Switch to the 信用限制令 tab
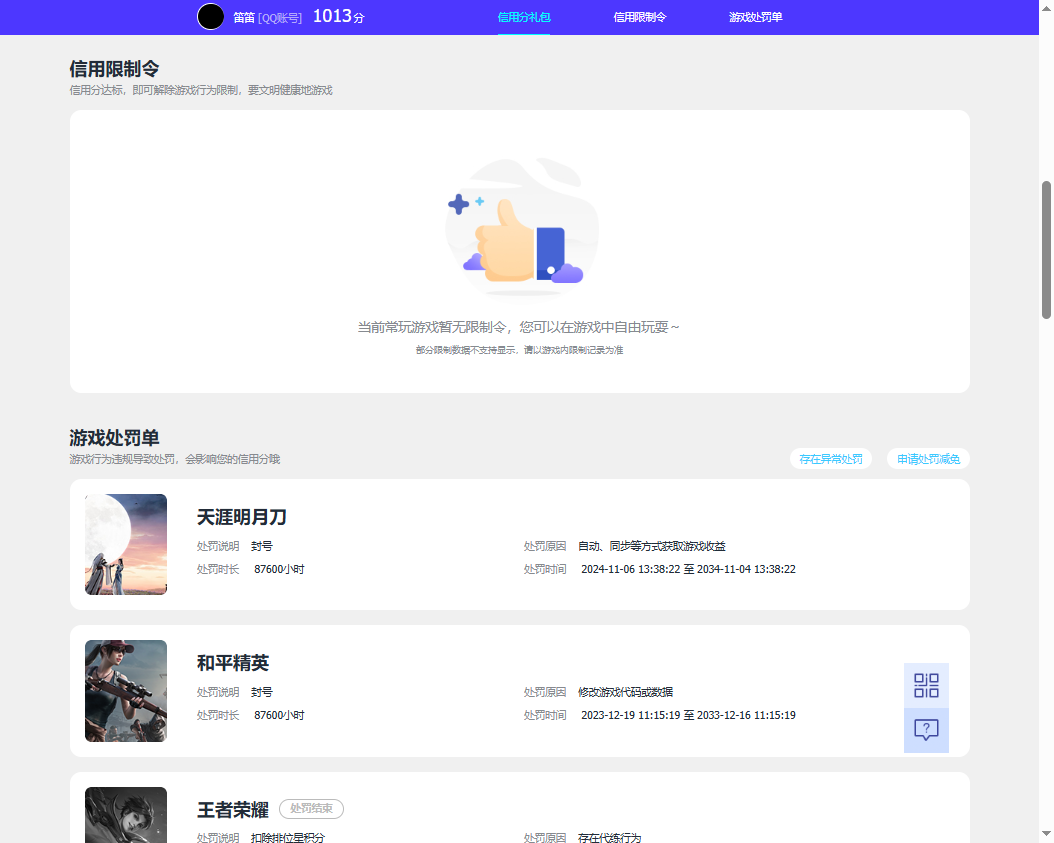 point(640,17)
